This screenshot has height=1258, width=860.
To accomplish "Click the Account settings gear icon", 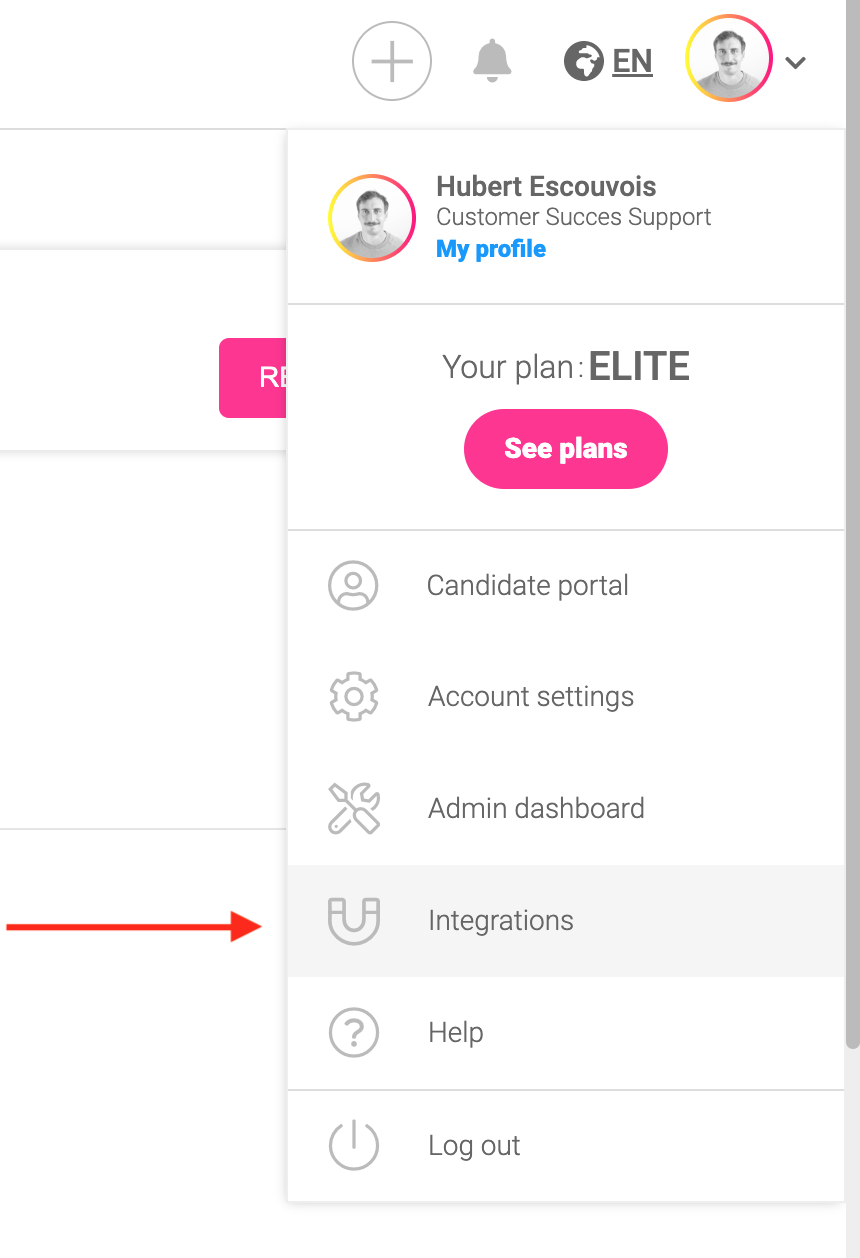I will pyautogui.click(x=353, y=697).
